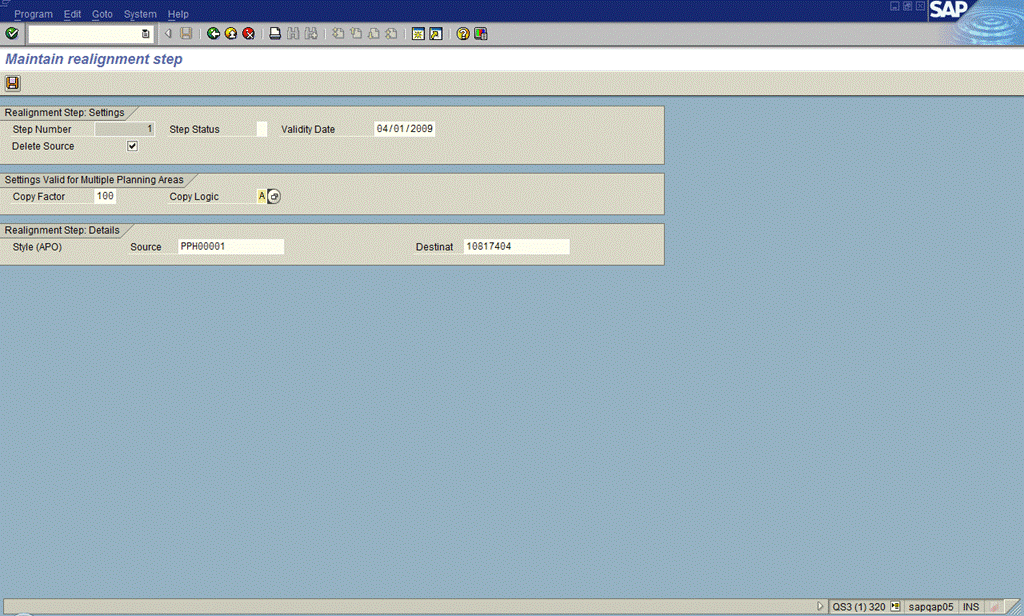Click the Destinat field 10817404
Image resolution: width=1024 pixels, height=616 pixels.
(517, 246)
